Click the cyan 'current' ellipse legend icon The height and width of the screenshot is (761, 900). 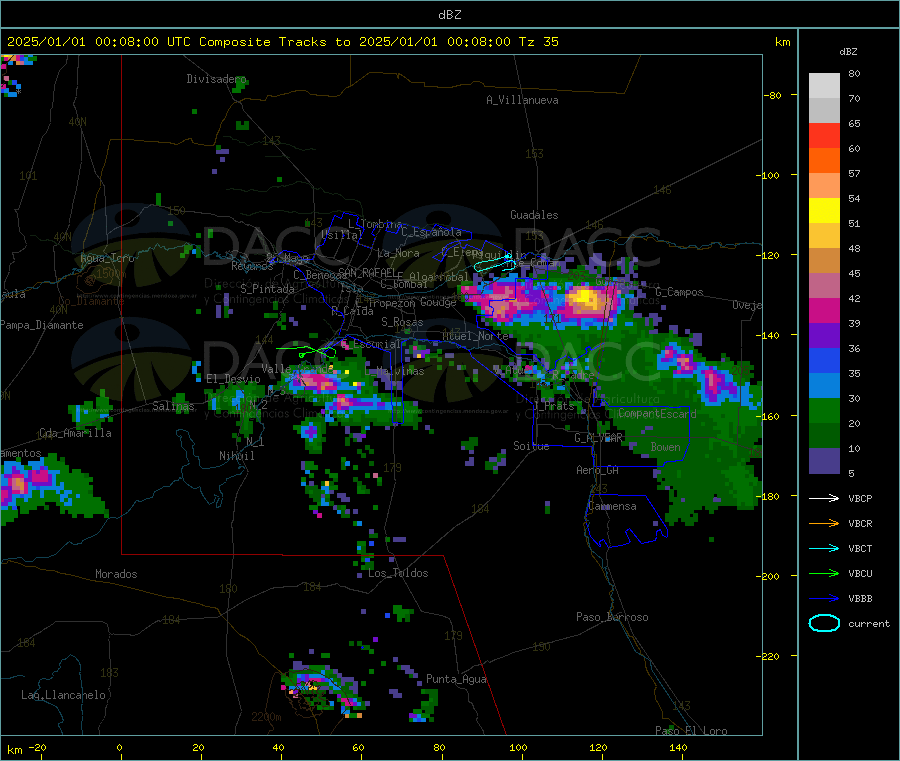[x=824, y=623]
